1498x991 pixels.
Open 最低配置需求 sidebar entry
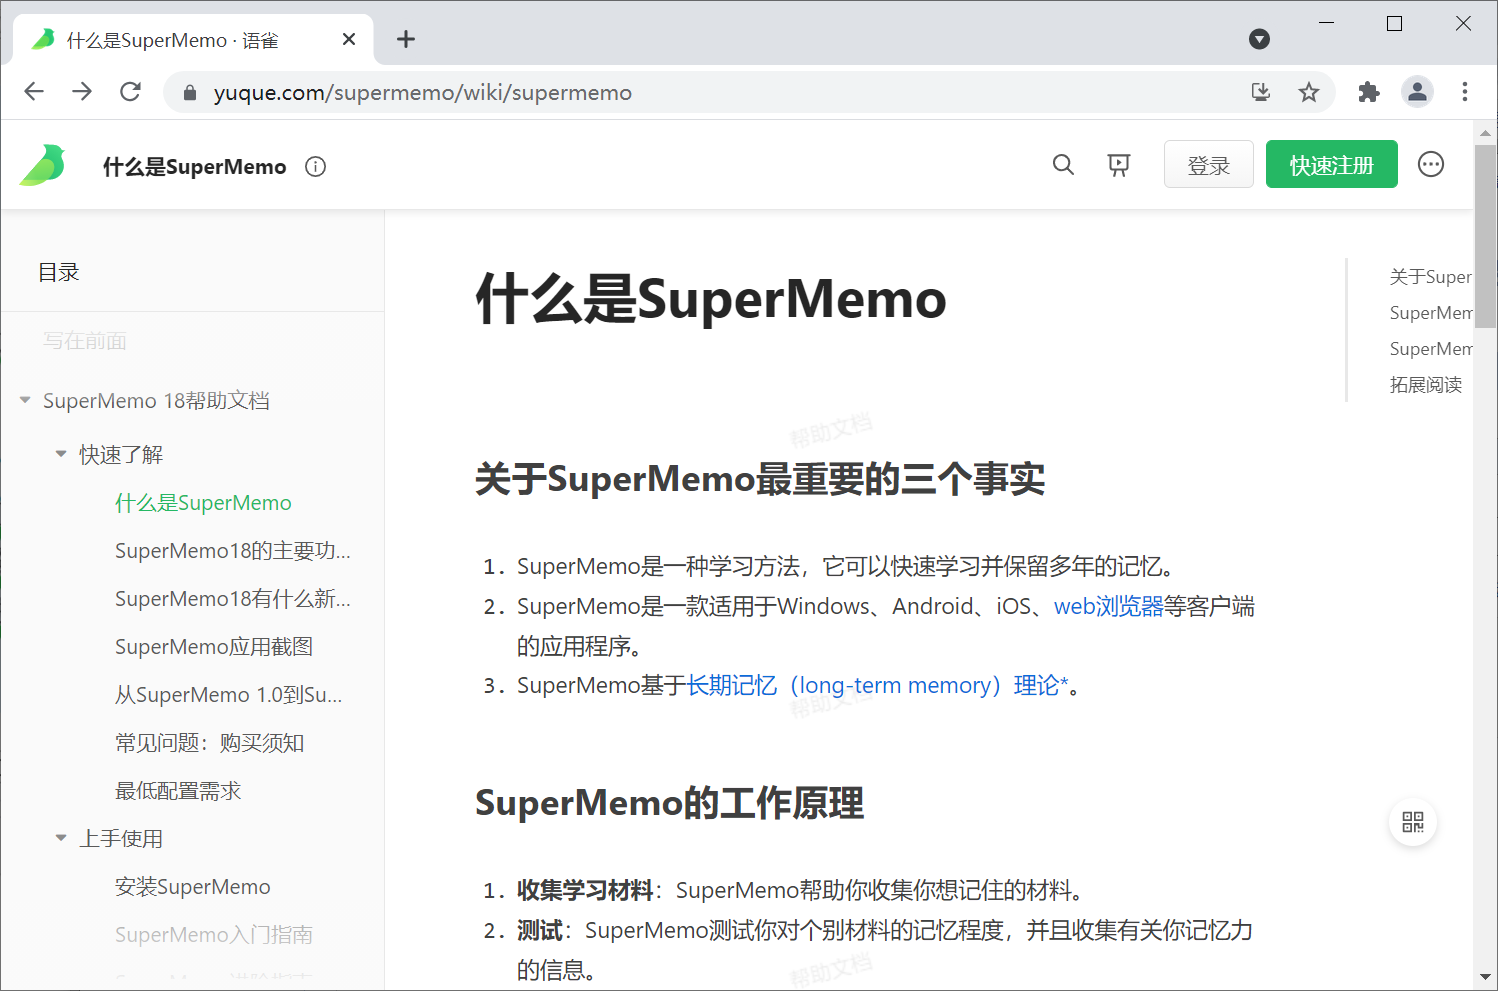click(x=178, y=791)
